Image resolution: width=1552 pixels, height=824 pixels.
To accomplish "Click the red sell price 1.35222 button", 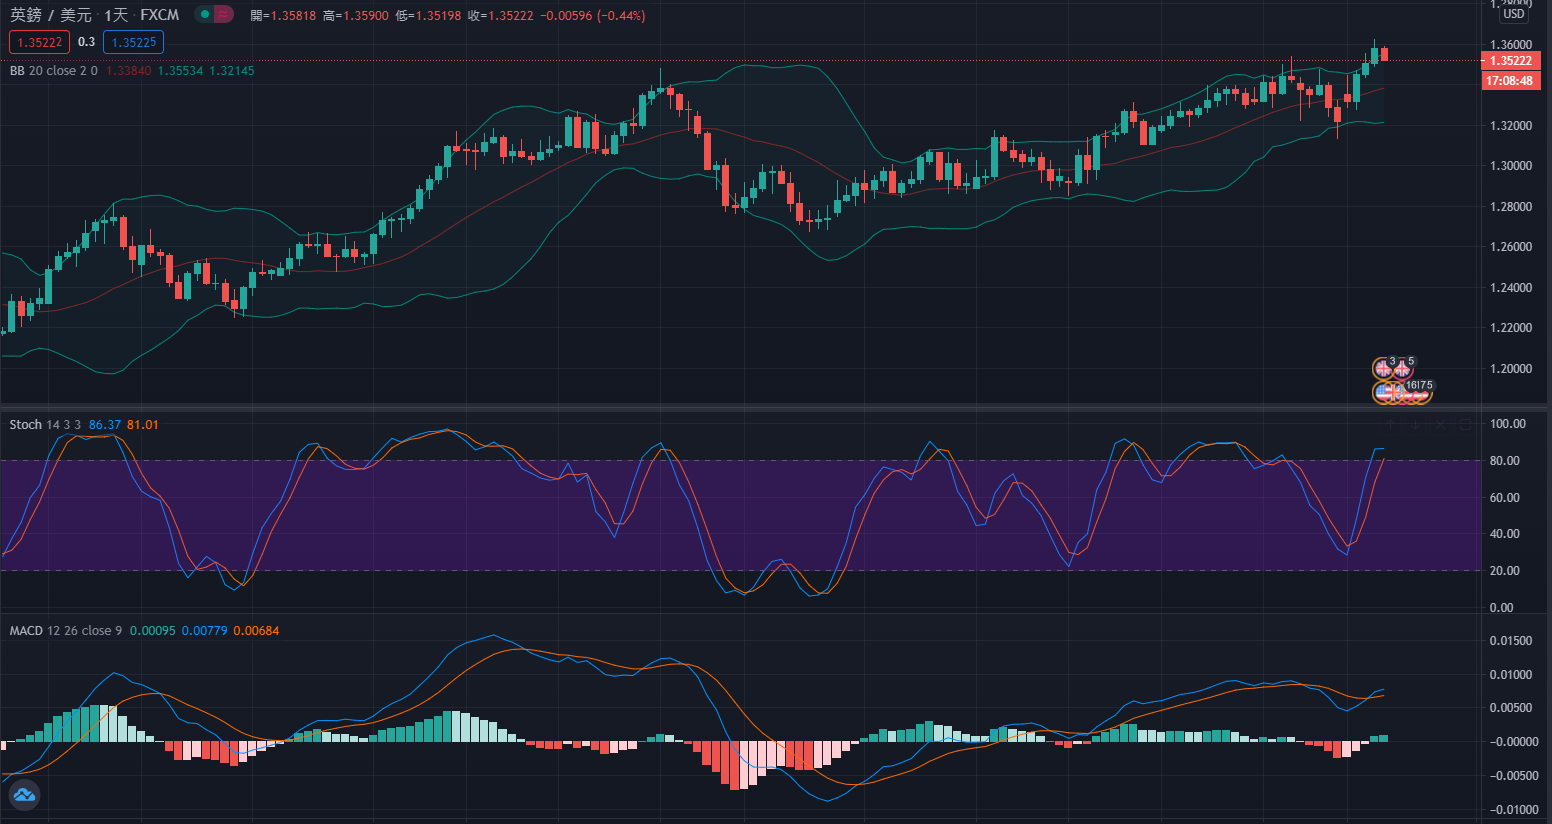I will tap(40, 42).
